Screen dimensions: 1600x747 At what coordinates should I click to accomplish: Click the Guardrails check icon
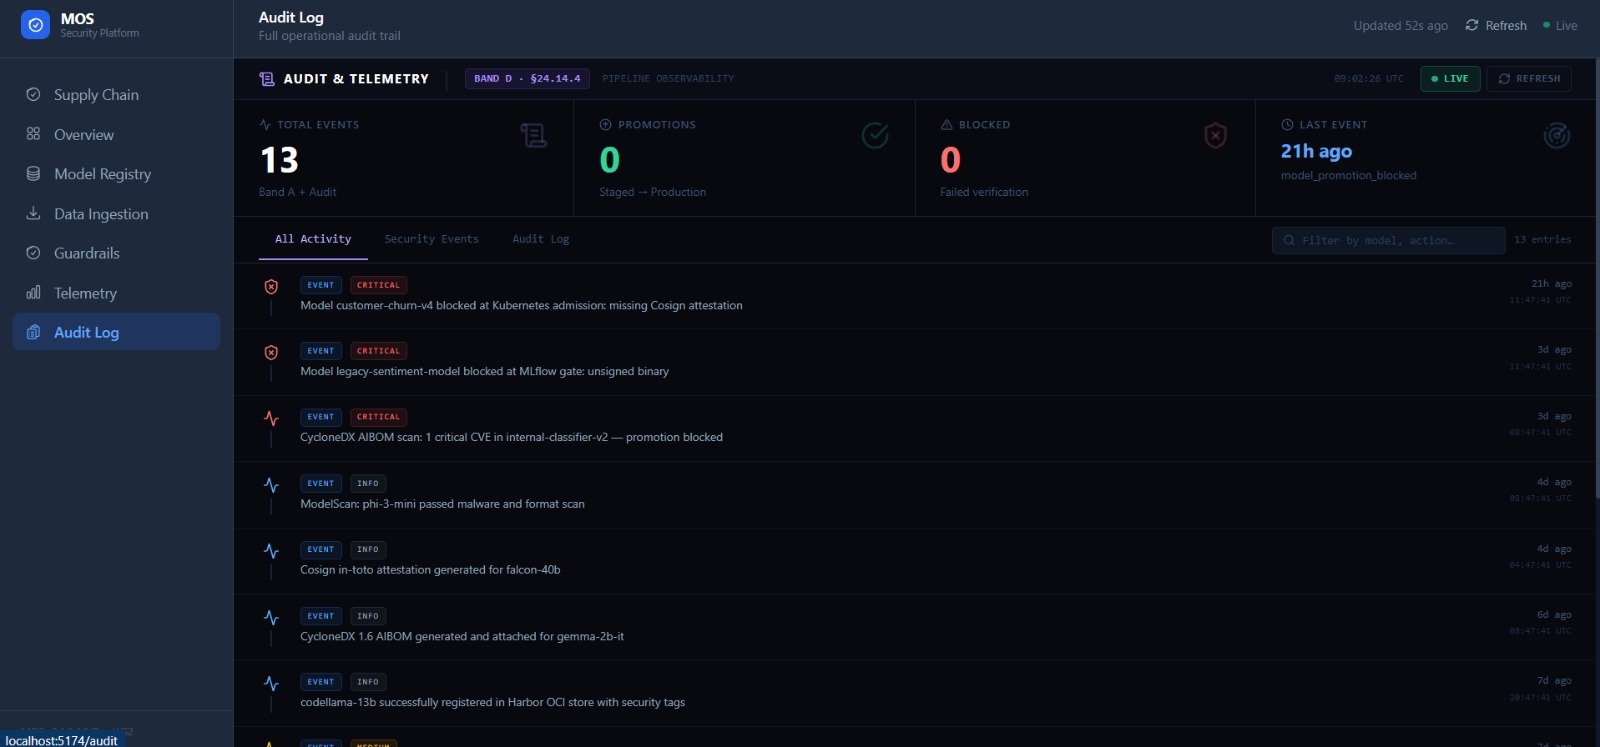point(33,253)
